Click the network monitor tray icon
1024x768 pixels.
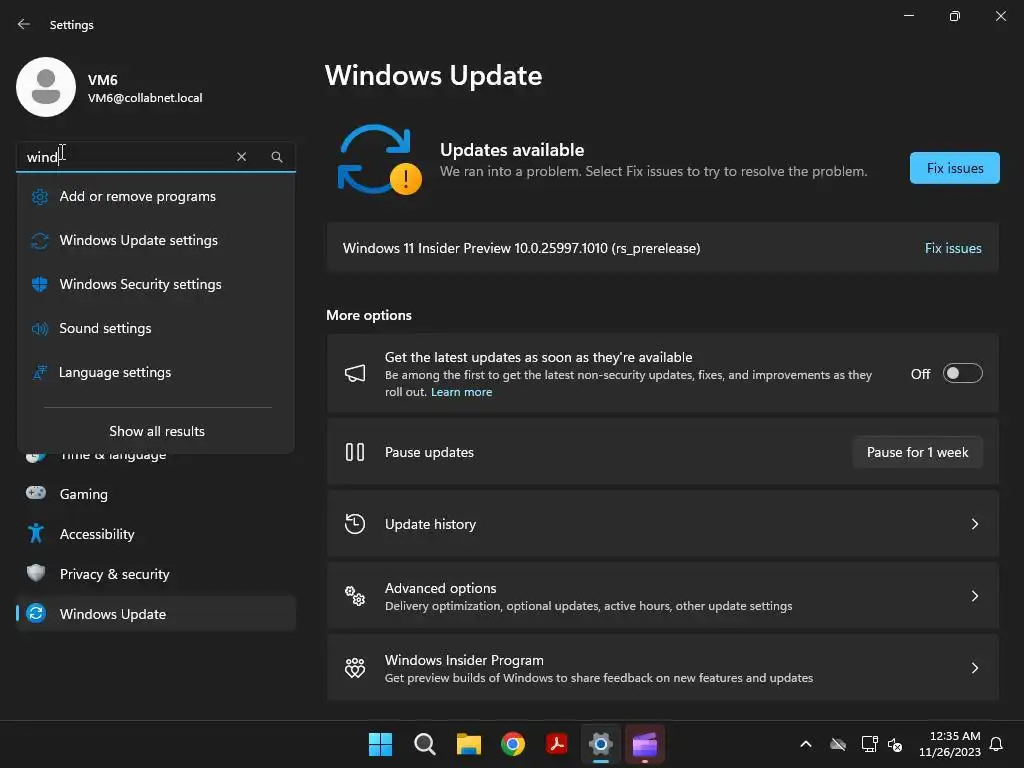869,744
